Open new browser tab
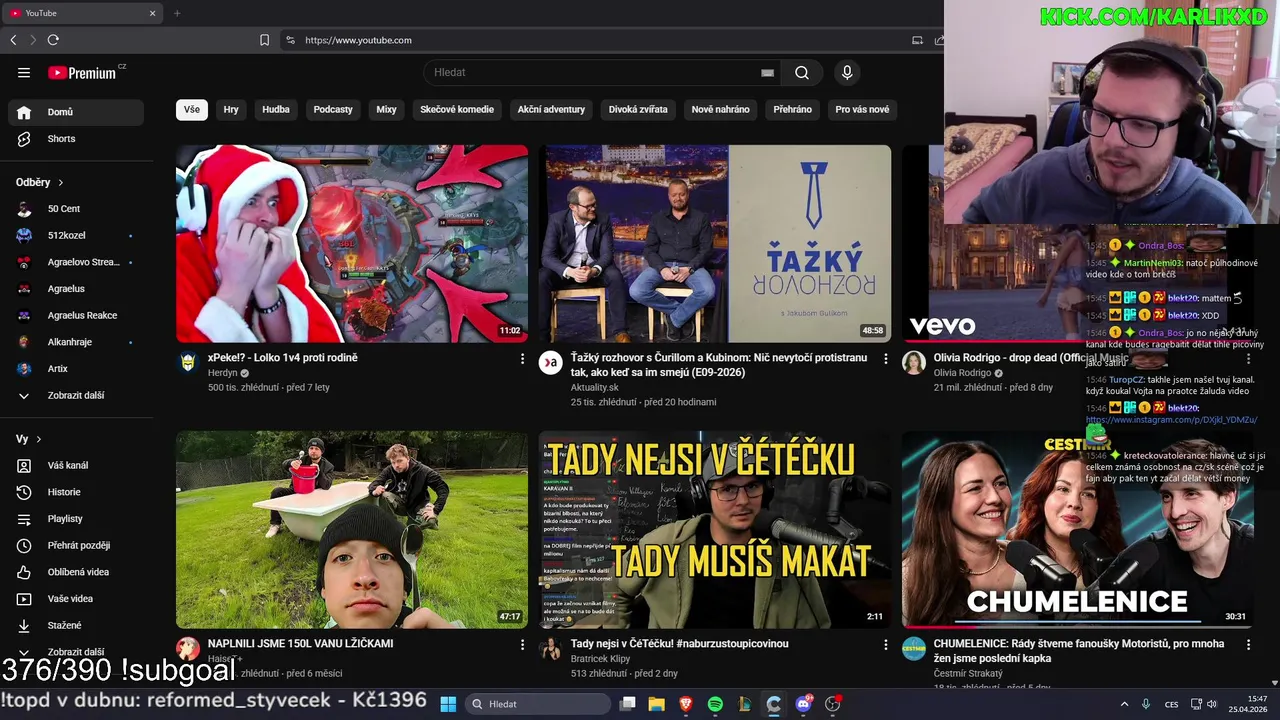1280x720 pixels. coord(177,13)
